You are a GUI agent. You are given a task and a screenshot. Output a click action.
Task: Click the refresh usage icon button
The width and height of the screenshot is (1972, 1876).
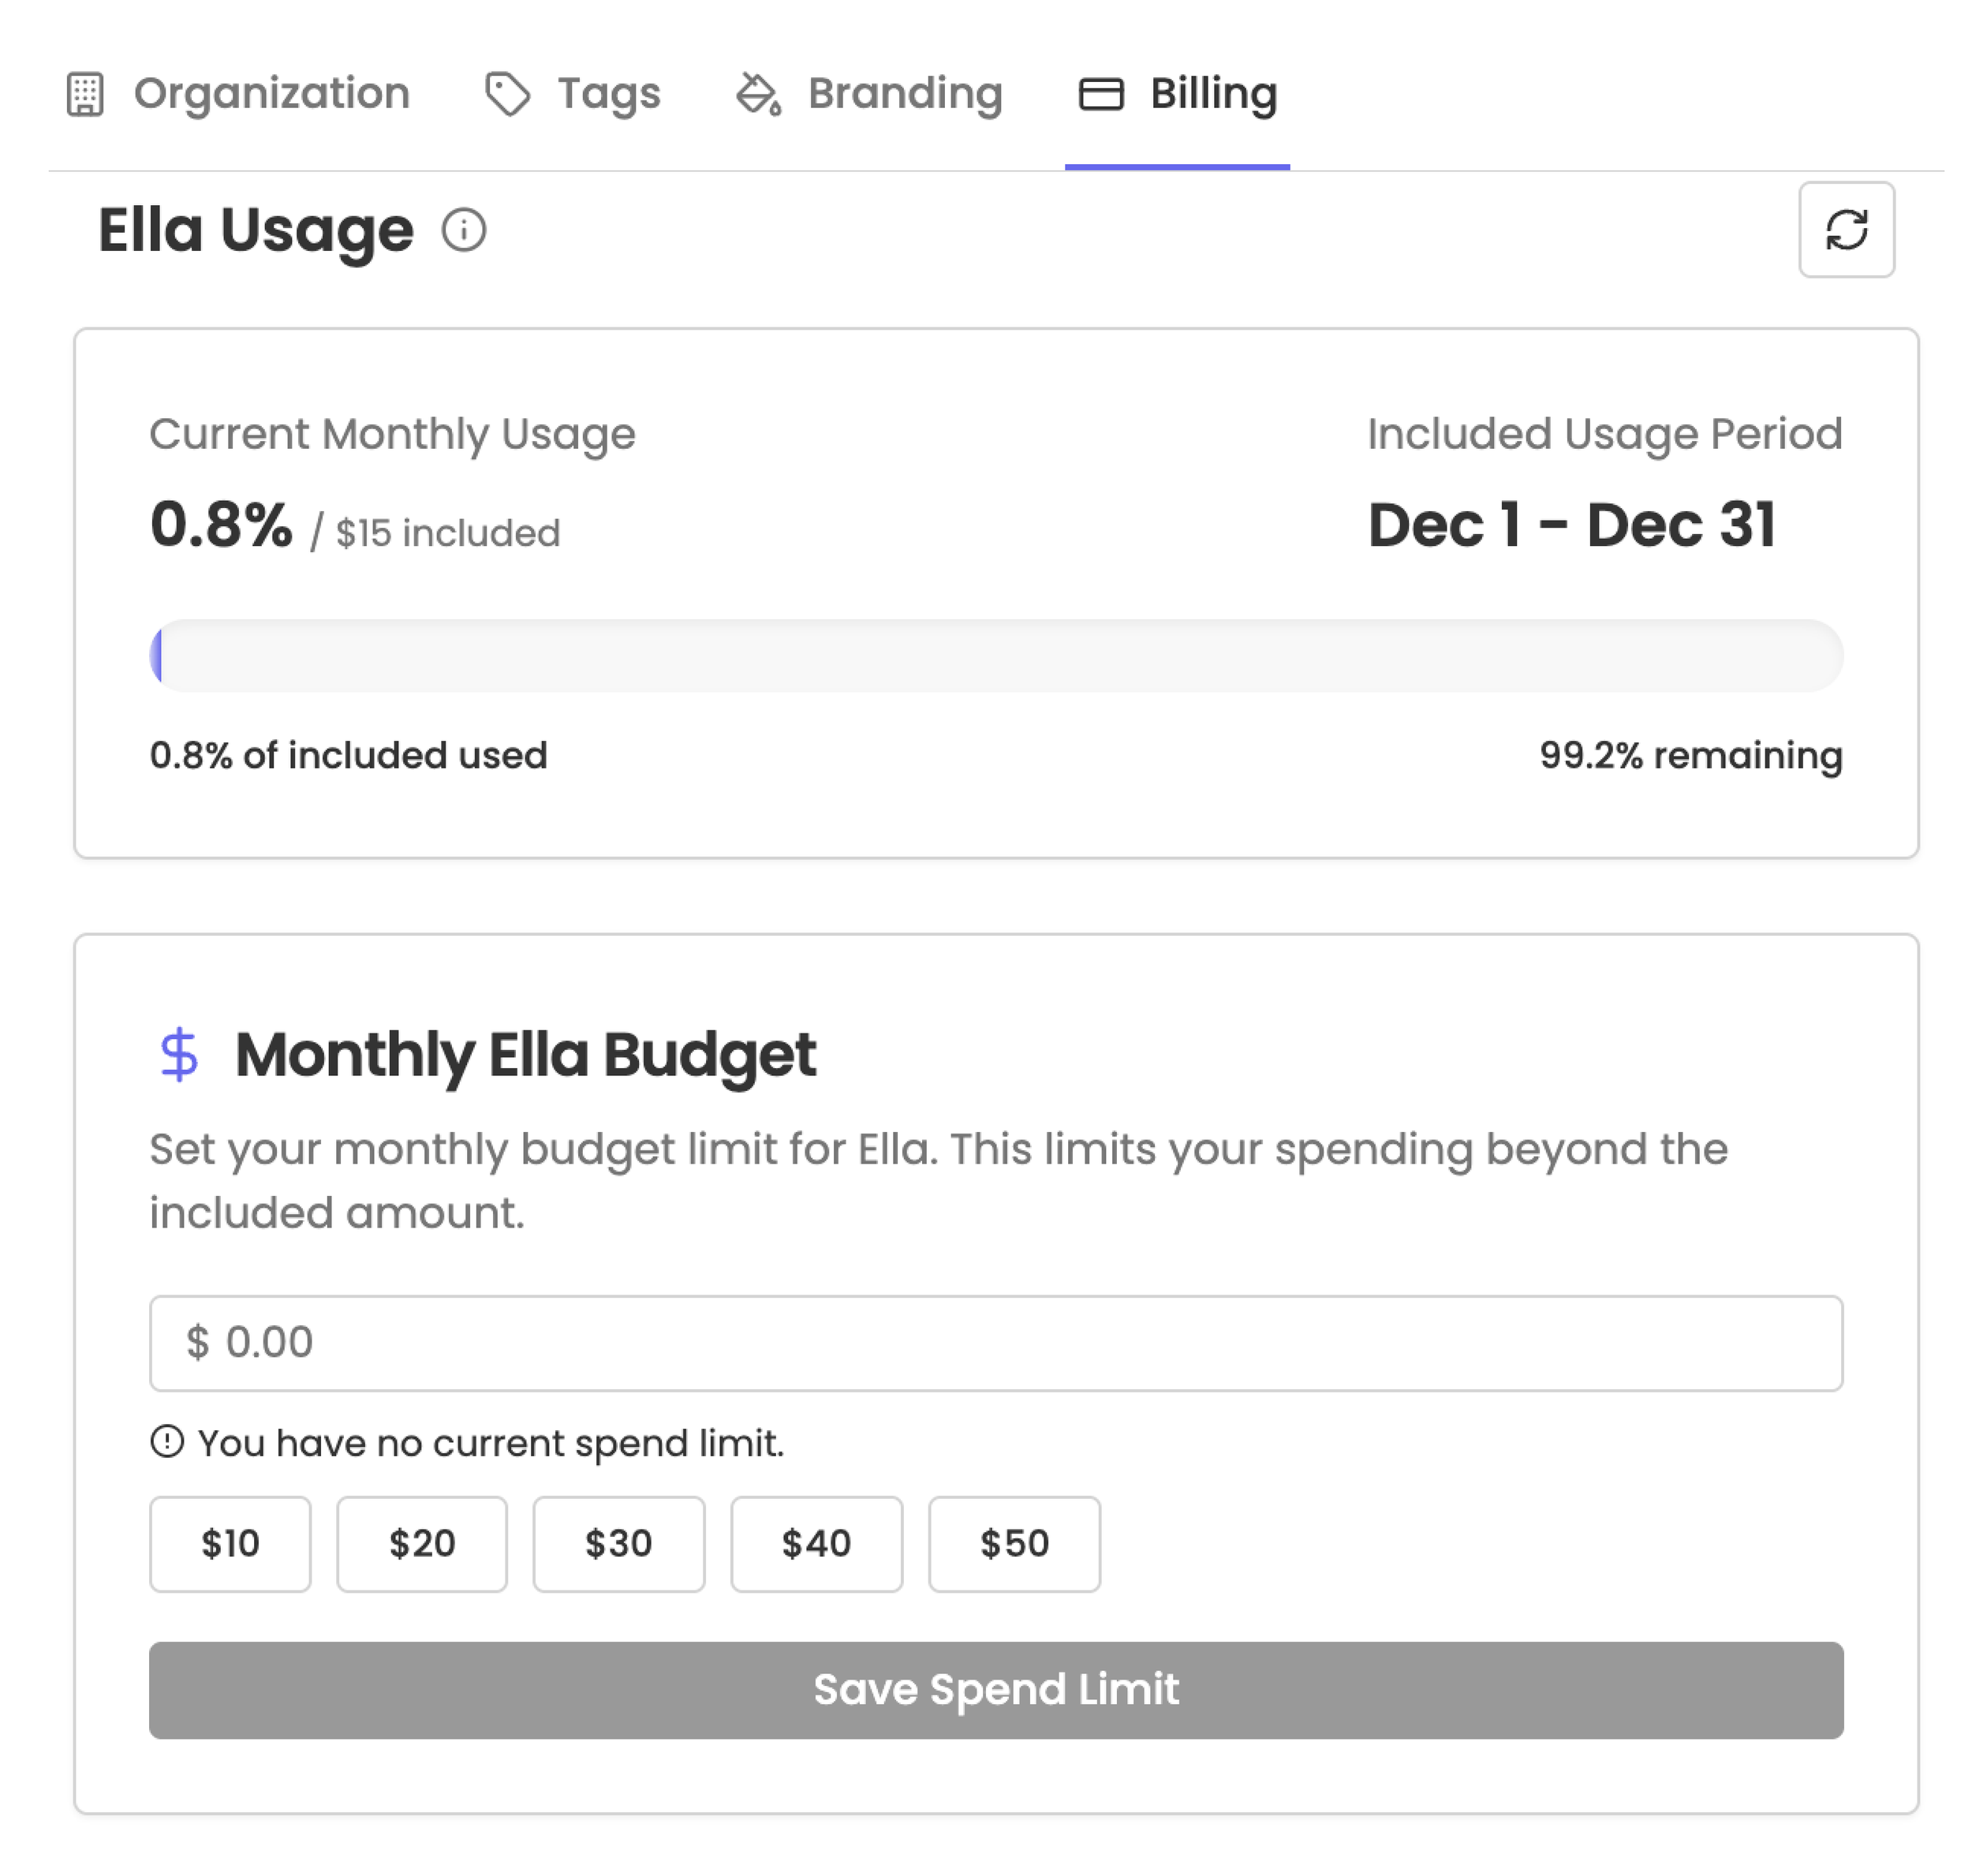(1845, 229)
